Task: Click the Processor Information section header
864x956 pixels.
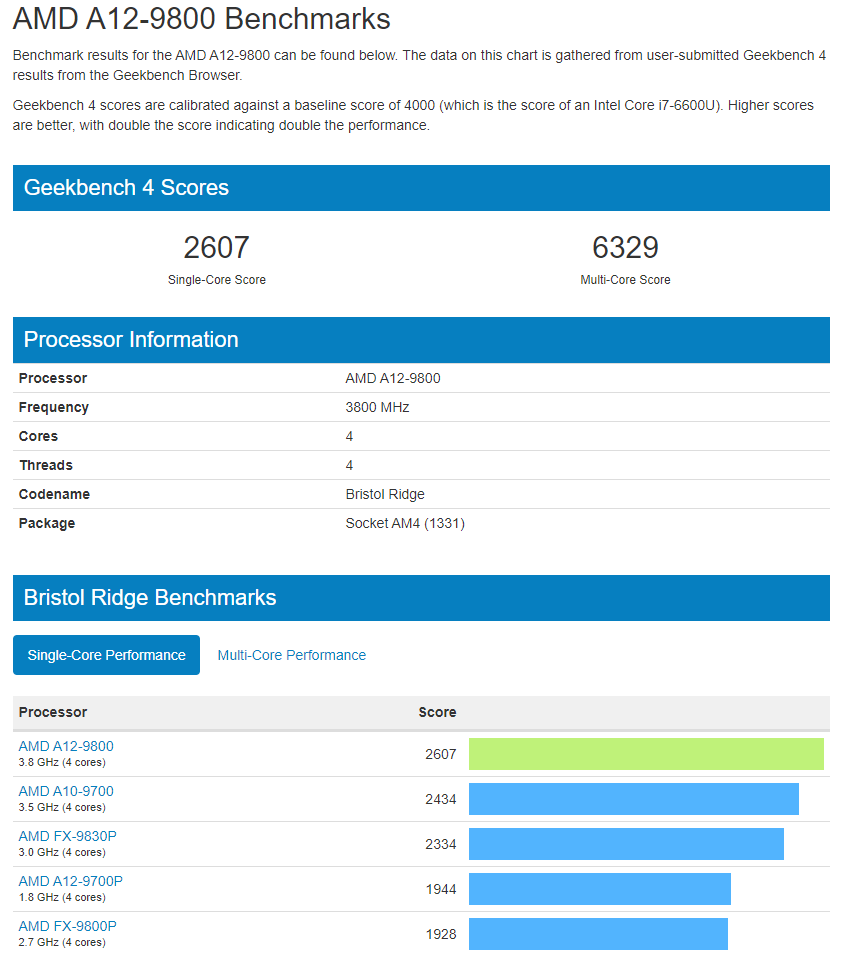Action: (421, 340)
